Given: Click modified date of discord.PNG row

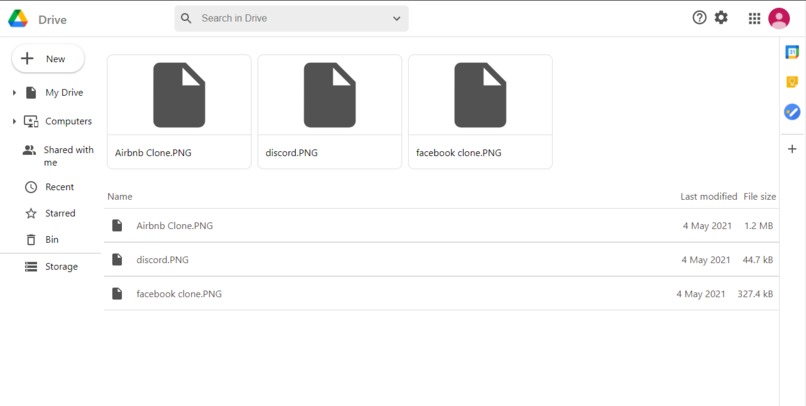Looking at the screenshot, I should pyautogui.click(x=706, y=260).
